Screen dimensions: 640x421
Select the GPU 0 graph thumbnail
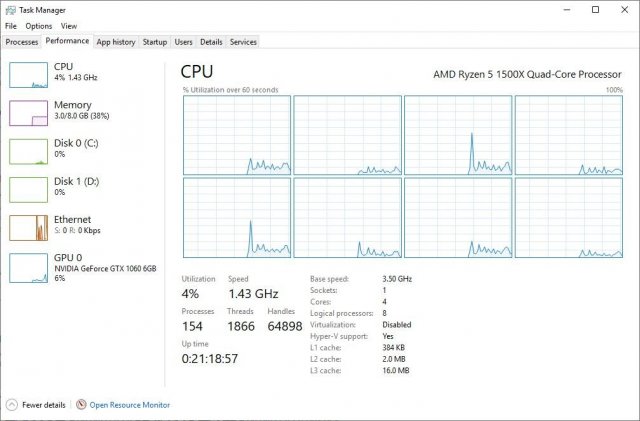(x=28, y=266)
